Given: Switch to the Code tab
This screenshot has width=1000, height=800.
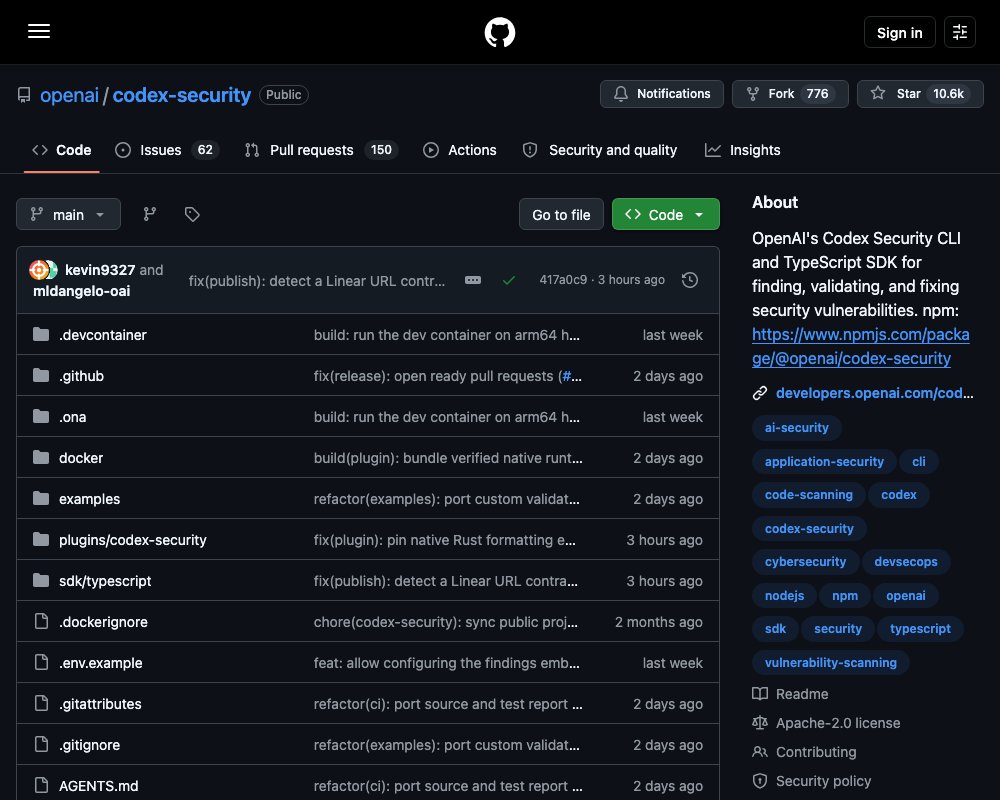Looking at the screenshot, I should 62,150.
